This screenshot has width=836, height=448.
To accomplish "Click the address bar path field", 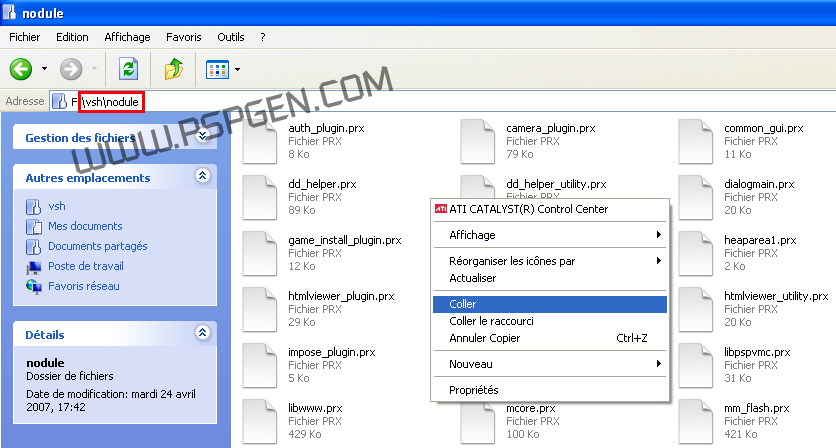I will (x=443, y=101).
